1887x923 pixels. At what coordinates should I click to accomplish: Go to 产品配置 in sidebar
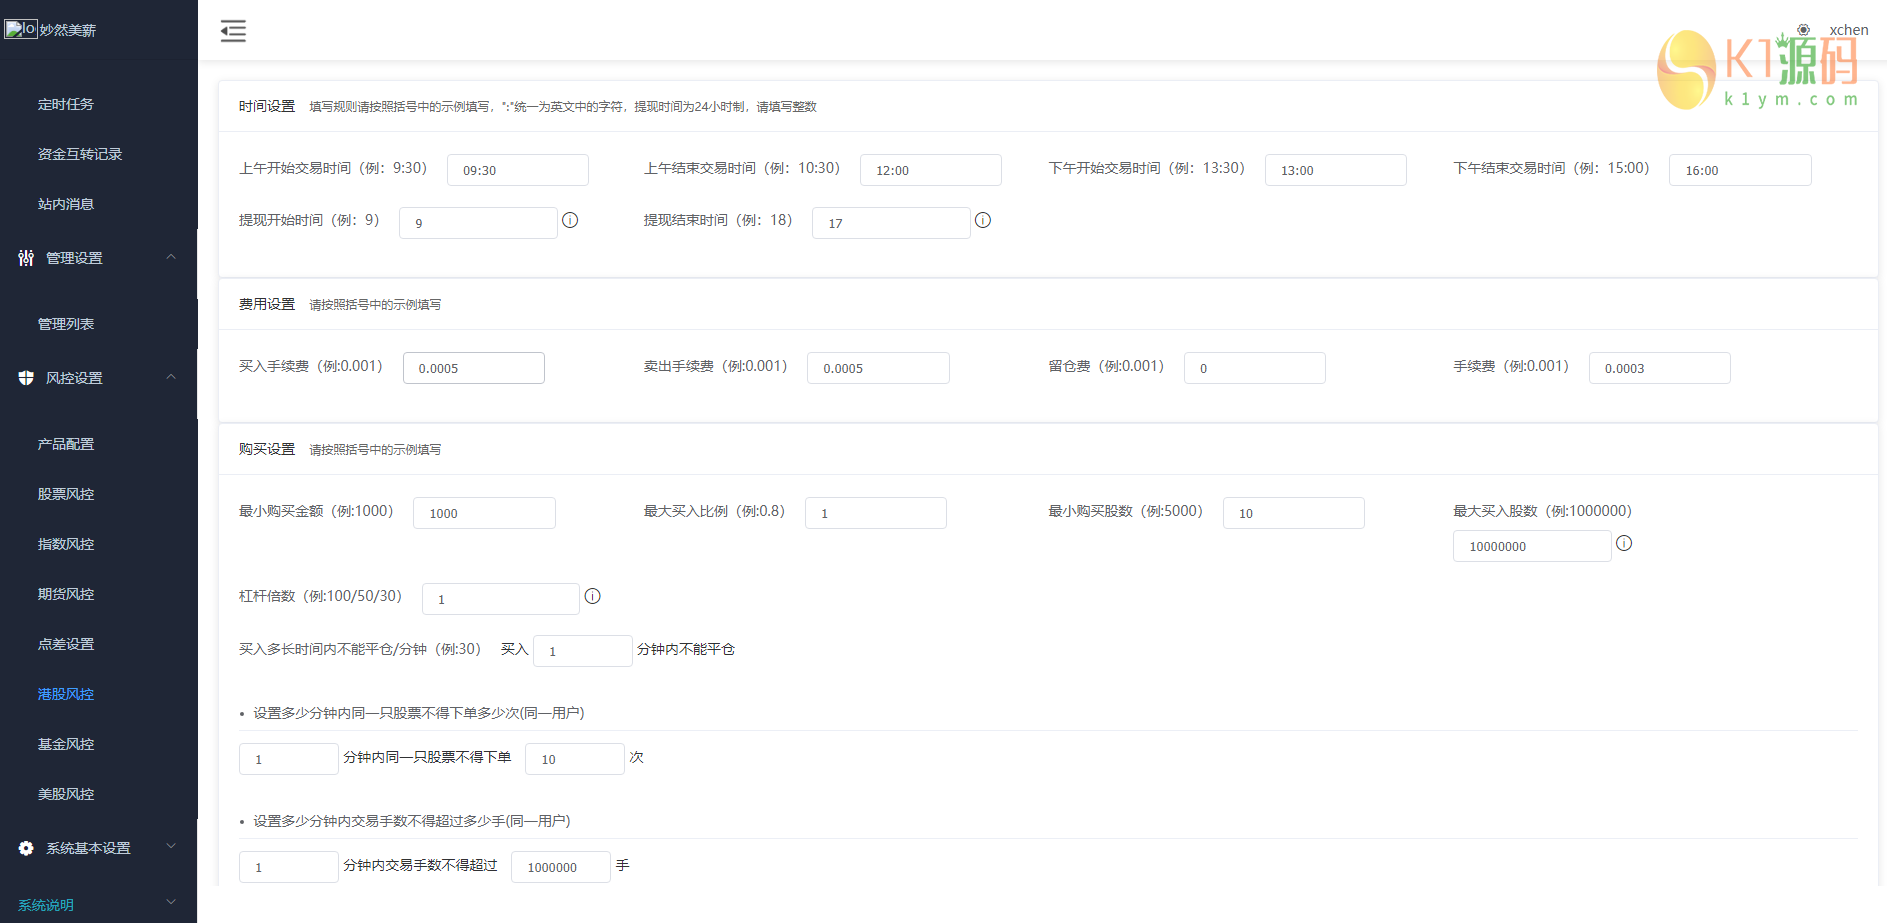pos(66,444)
